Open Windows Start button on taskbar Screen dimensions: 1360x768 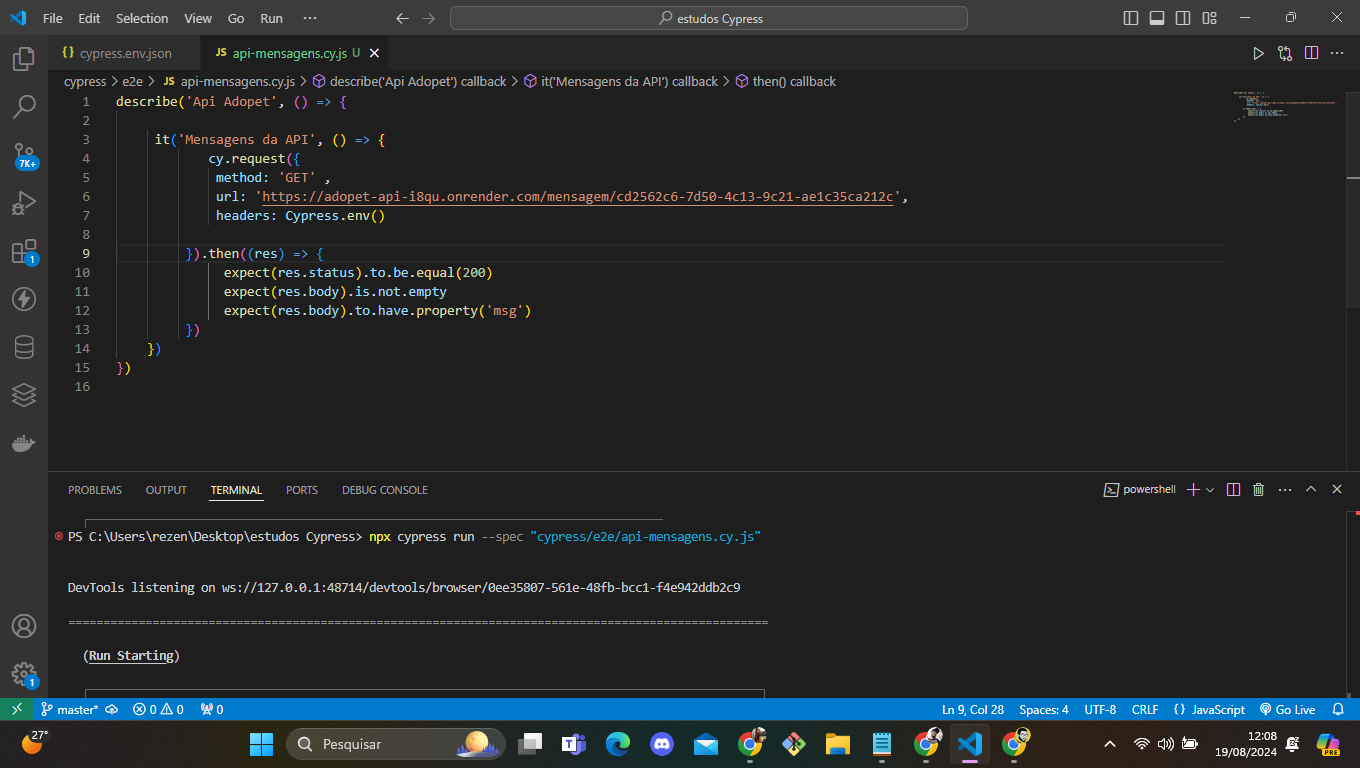tap(262, 743)
